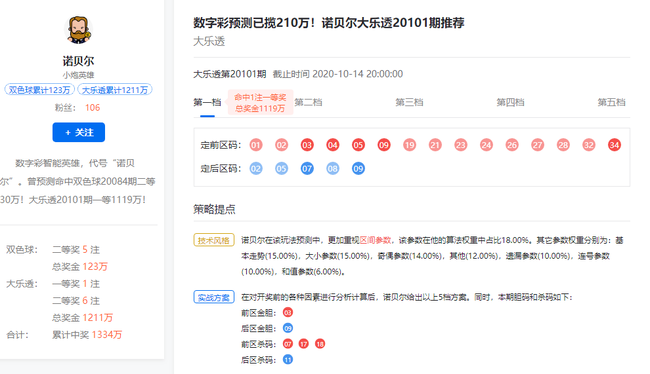Click red front-zone ball 09
This screenshot has height=374, width=650.
coord(384,145)
